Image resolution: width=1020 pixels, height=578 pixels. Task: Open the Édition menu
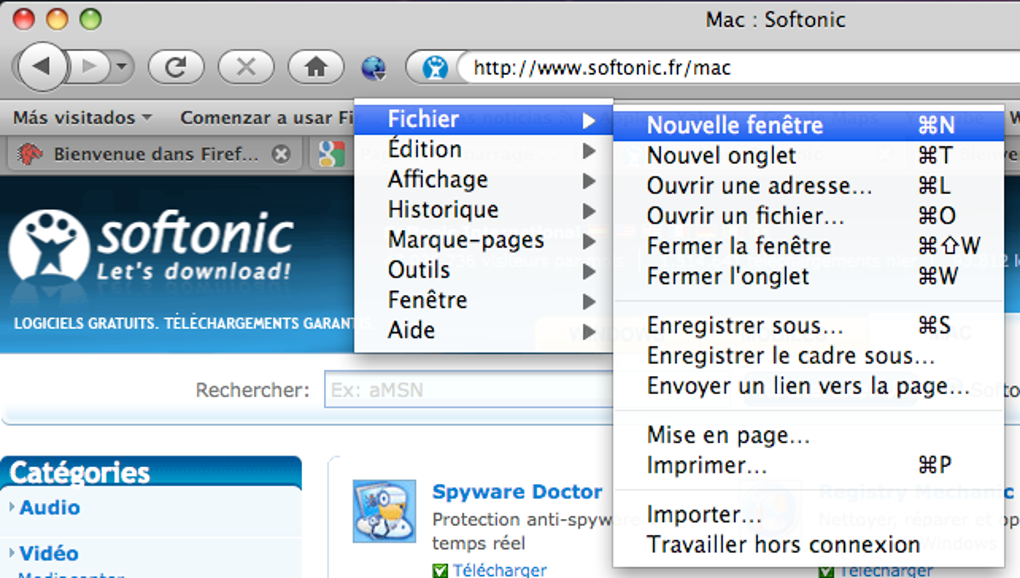pyautogui.click(x=424, y=148)
